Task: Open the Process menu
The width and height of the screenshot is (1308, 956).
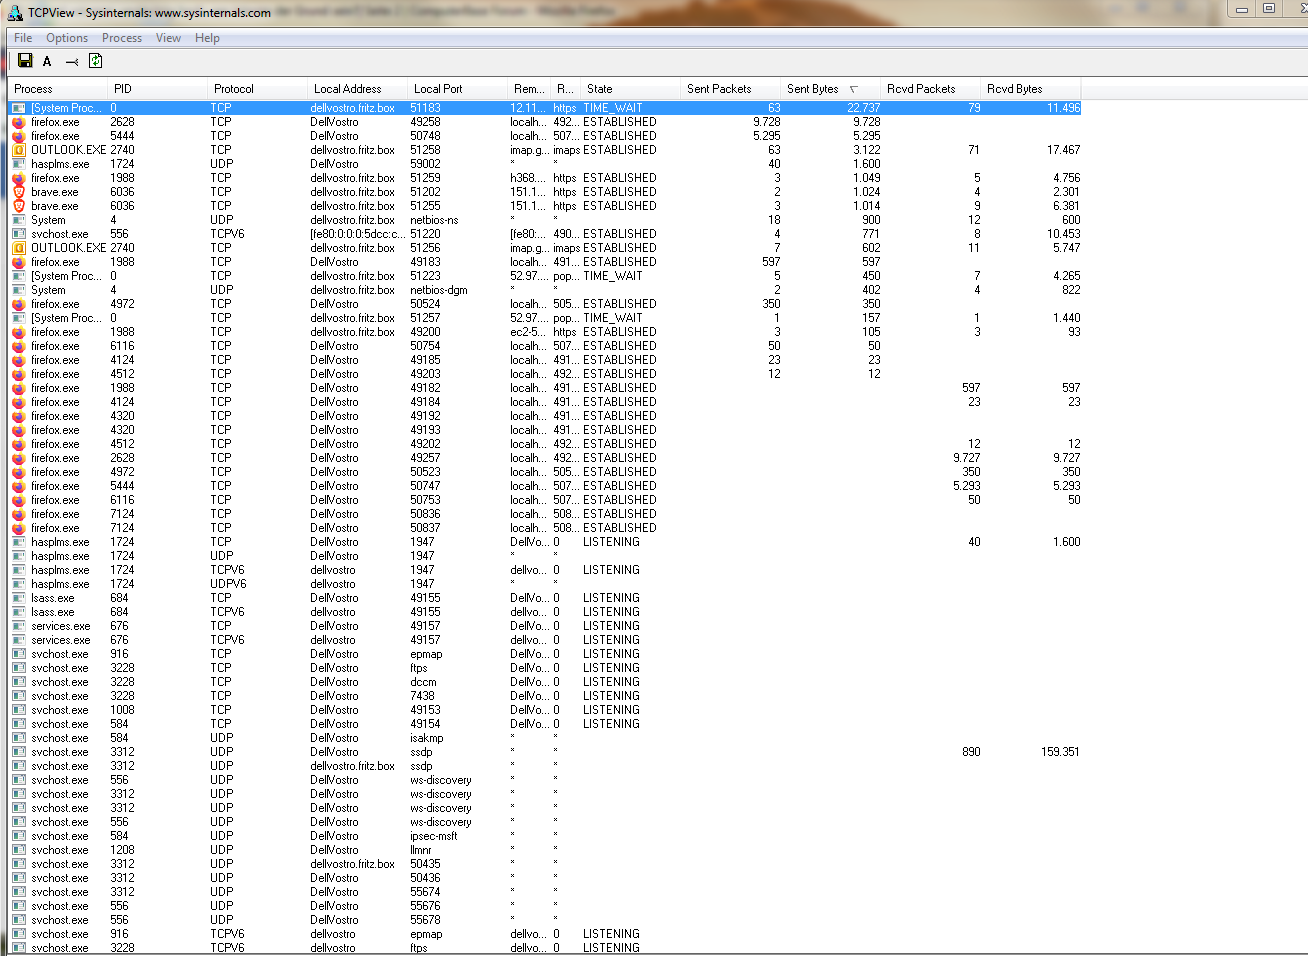Action: [121, 38]
